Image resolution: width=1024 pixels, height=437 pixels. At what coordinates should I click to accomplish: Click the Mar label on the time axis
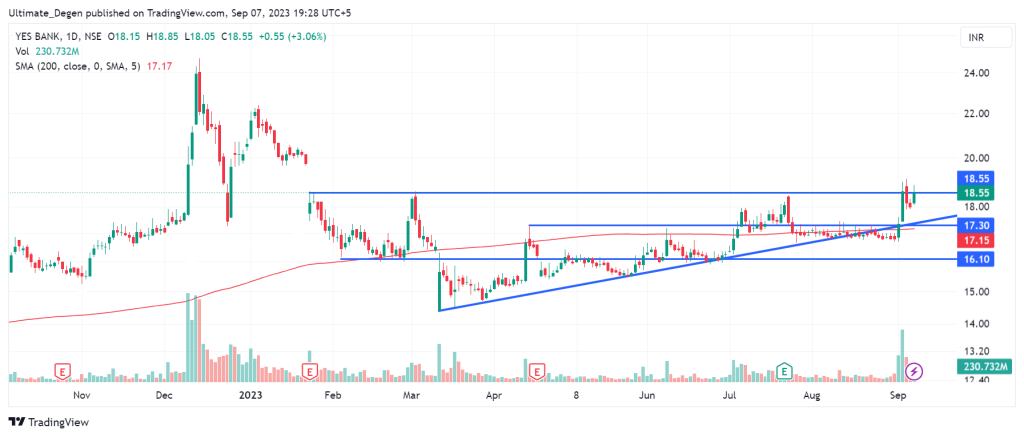[x=410, y=395]
